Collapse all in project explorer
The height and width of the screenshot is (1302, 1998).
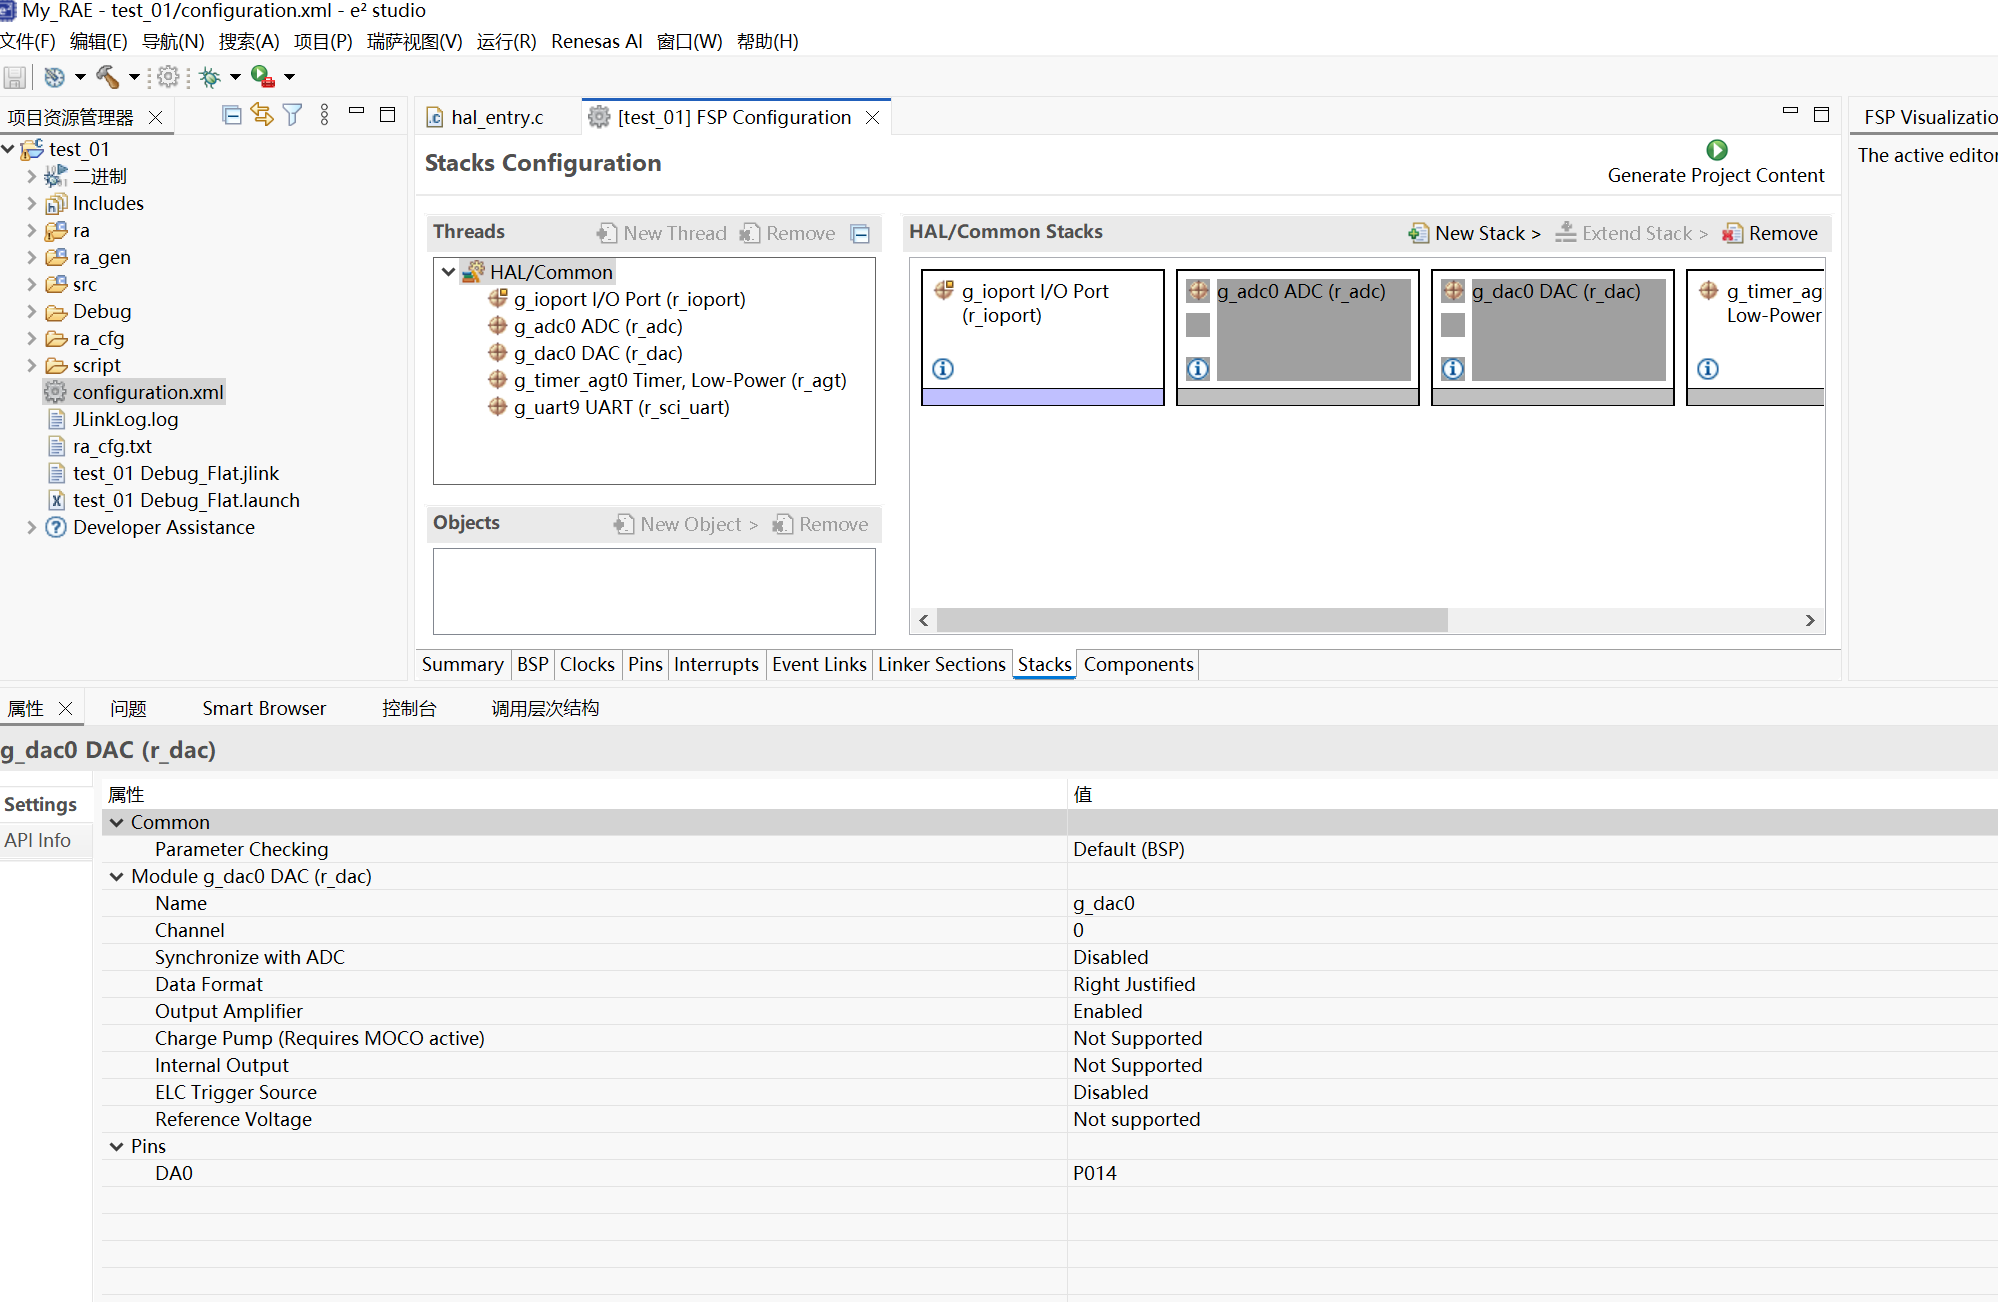[232, 115]
